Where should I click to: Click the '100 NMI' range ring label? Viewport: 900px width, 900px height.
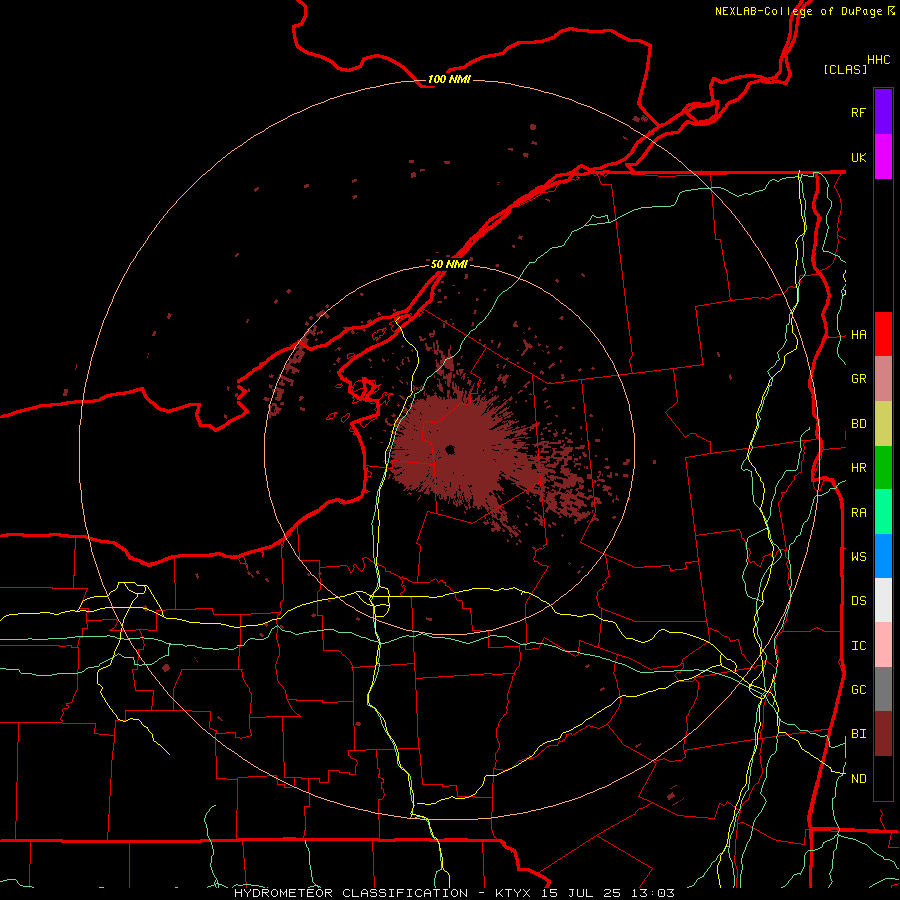pos(449,79)
